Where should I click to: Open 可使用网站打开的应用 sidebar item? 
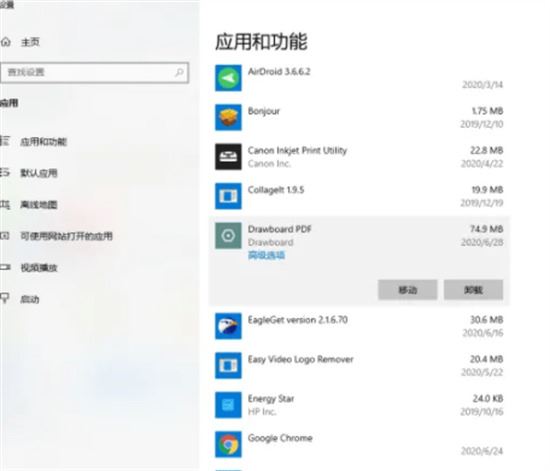(x=66, y=236)
